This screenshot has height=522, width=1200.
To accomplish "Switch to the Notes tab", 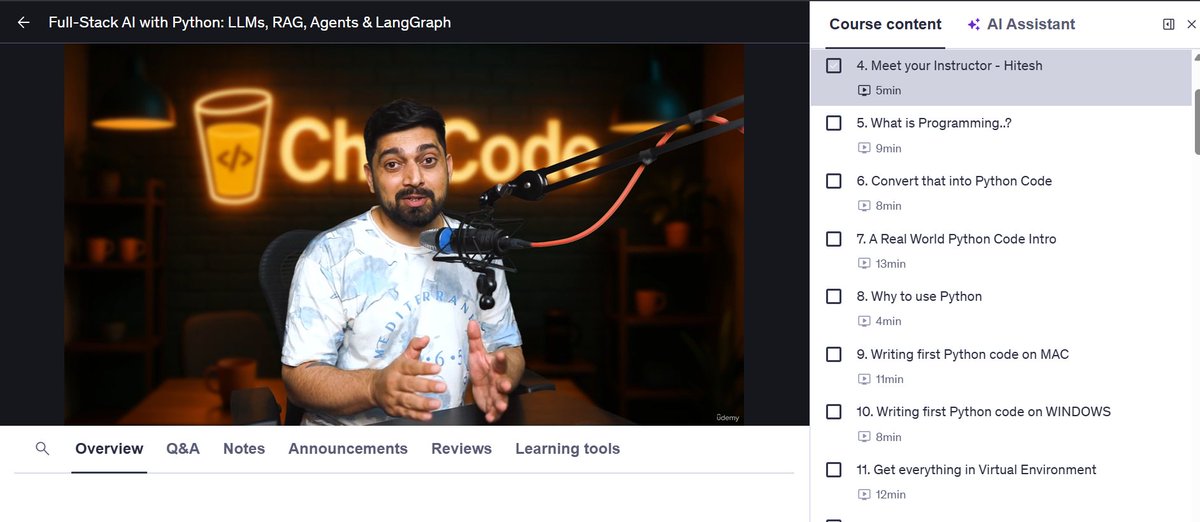I will (244, 449).
